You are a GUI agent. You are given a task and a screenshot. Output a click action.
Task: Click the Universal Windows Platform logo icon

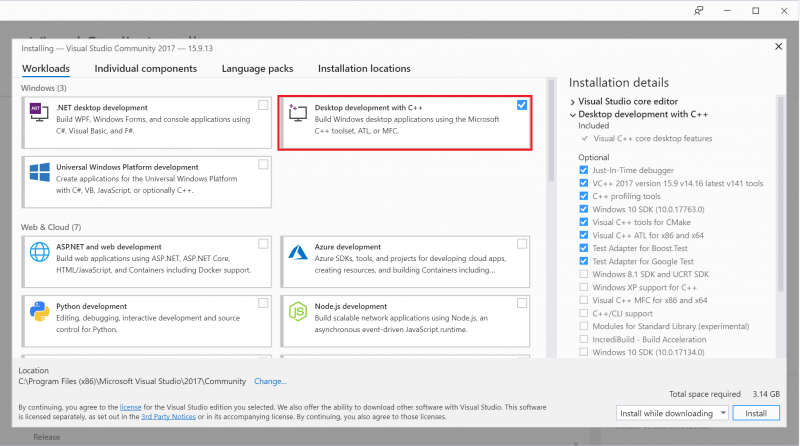point(39,172)
